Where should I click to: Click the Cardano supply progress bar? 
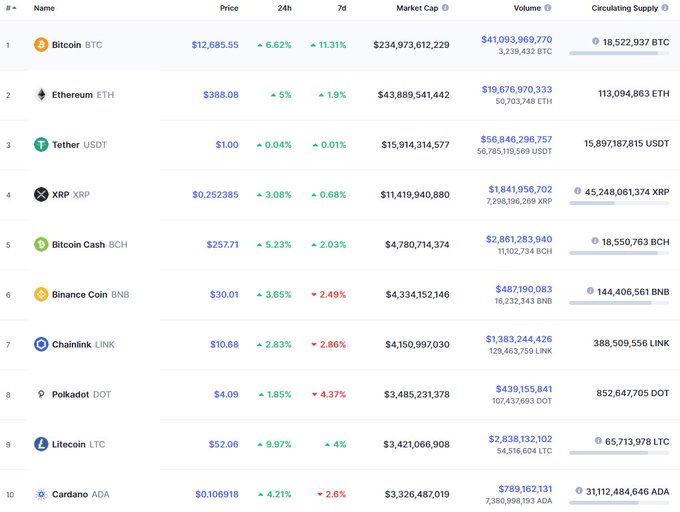click(x=619, y=502)
